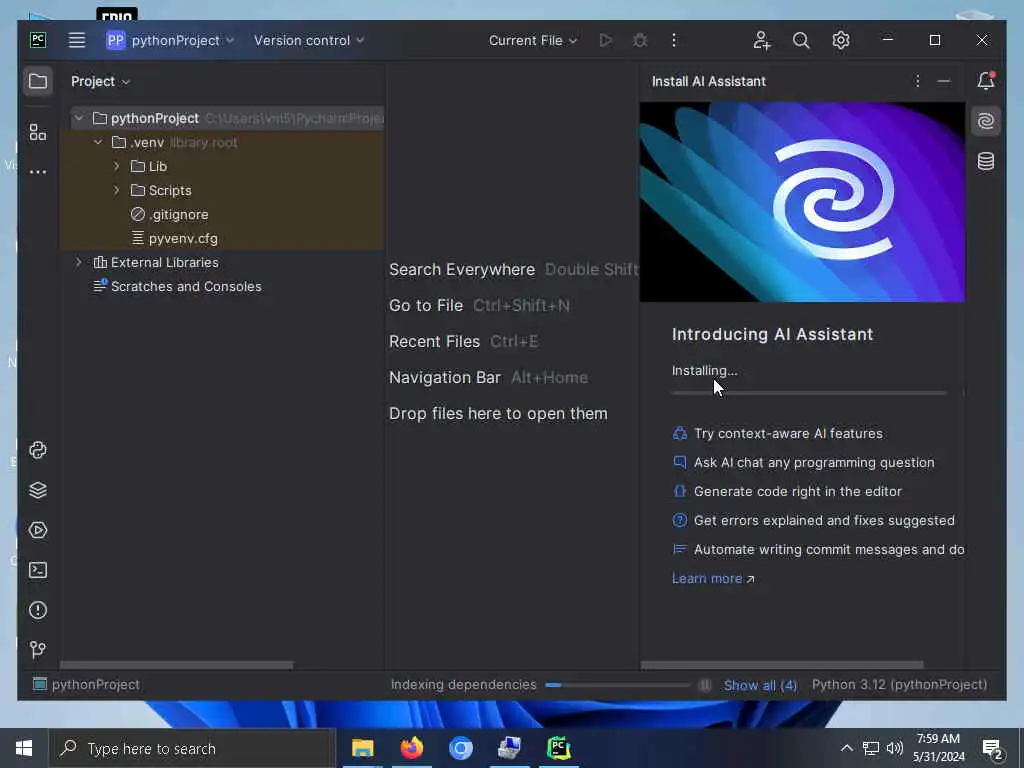This screenshot has height=768, width=1024.
Task: Collapse the .venv folder
Action: [x=98, y=142]
